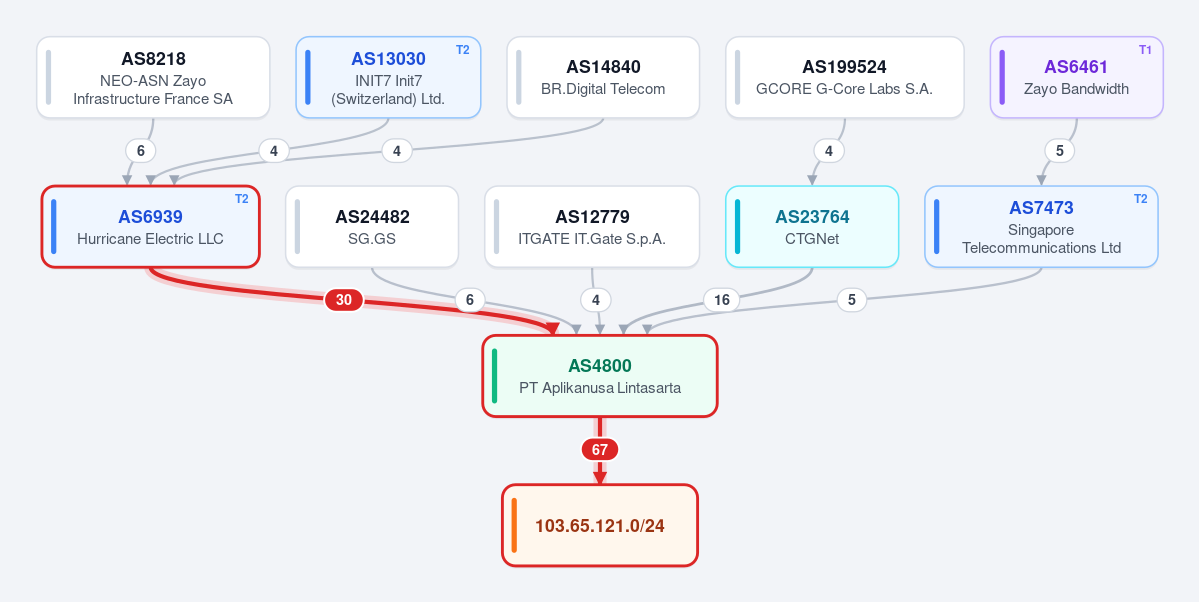Click the 6 edge label below AS8218
The image size is (1199, 602).
[141, 151]
